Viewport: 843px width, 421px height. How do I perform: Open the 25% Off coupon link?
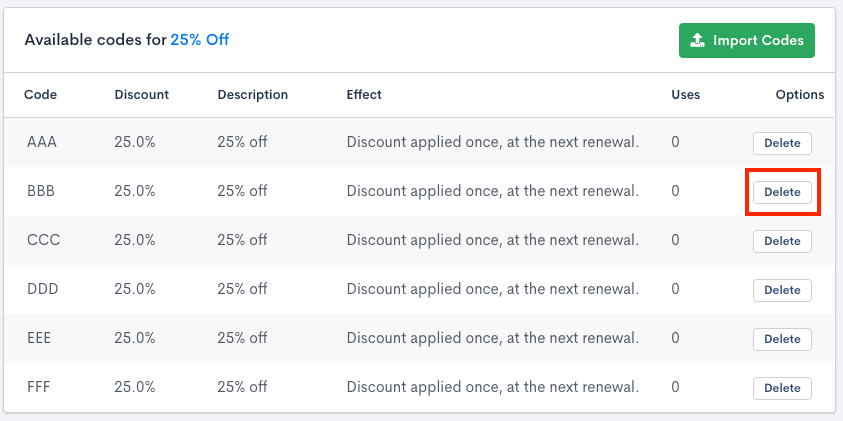pyautogui.click(x=200, y=40)
